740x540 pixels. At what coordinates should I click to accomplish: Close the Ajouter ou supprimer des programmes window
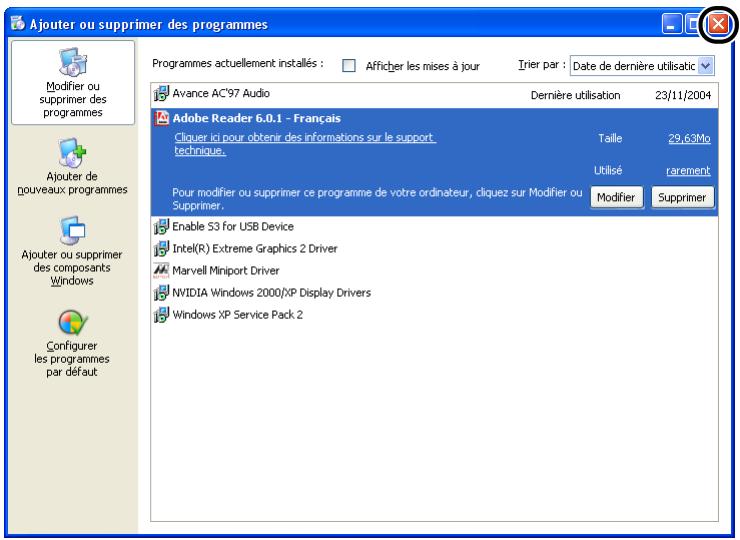[718, 24]
